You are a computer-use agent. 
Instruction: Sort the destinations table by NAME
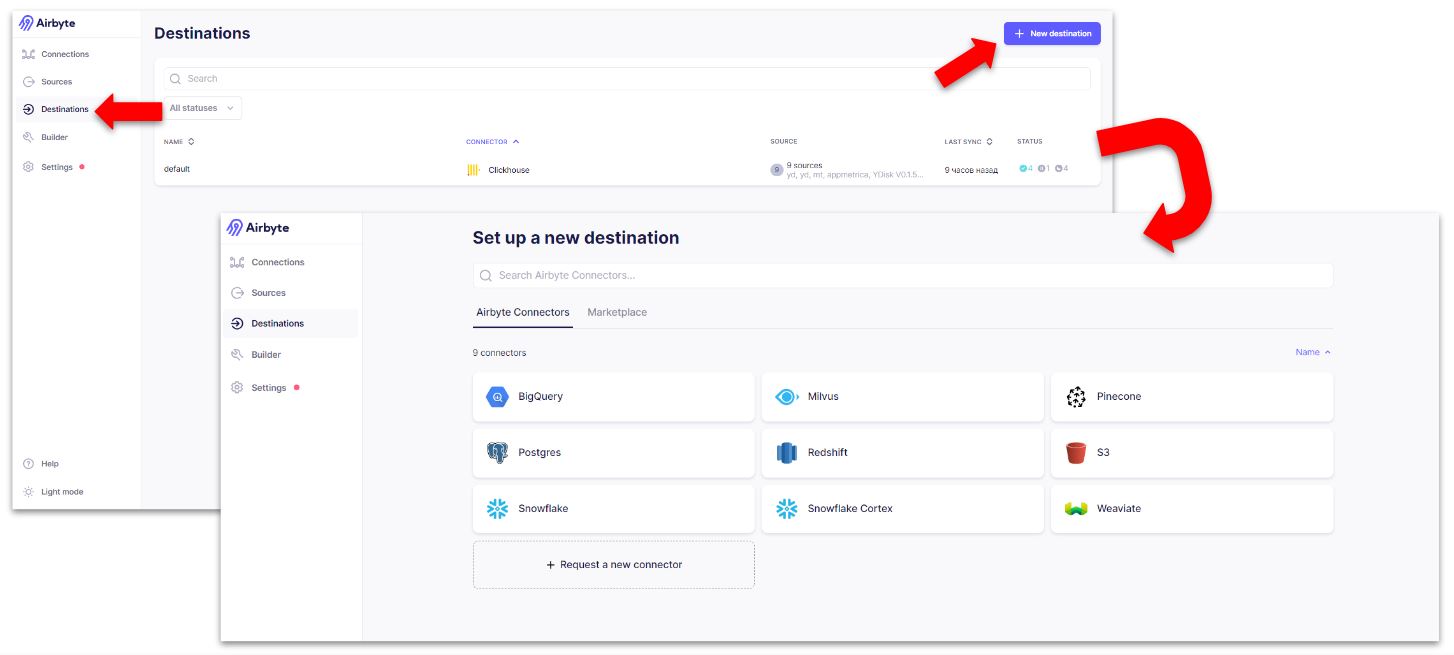point(179,142)
